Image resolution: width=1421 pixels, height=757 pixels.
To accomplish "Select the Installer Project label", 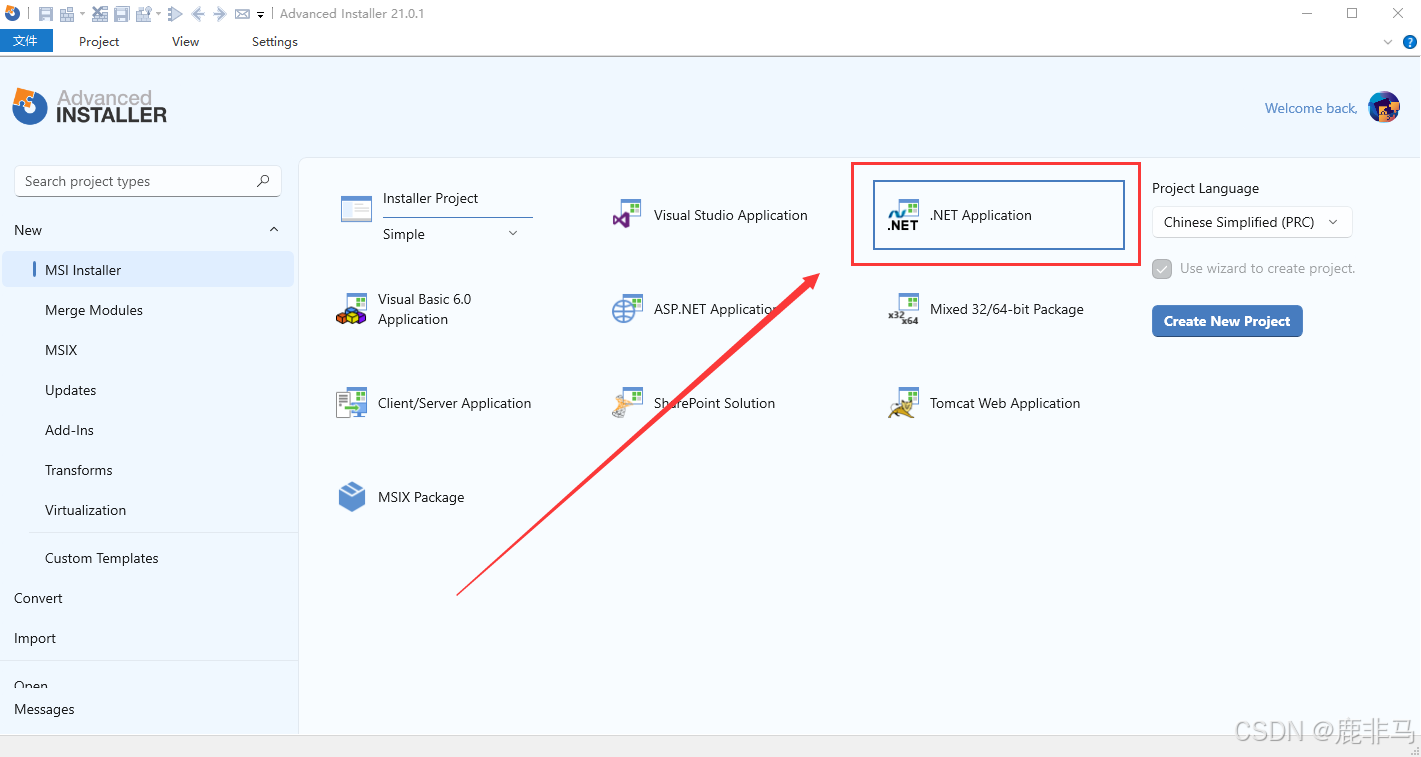I will coord(430,198).
